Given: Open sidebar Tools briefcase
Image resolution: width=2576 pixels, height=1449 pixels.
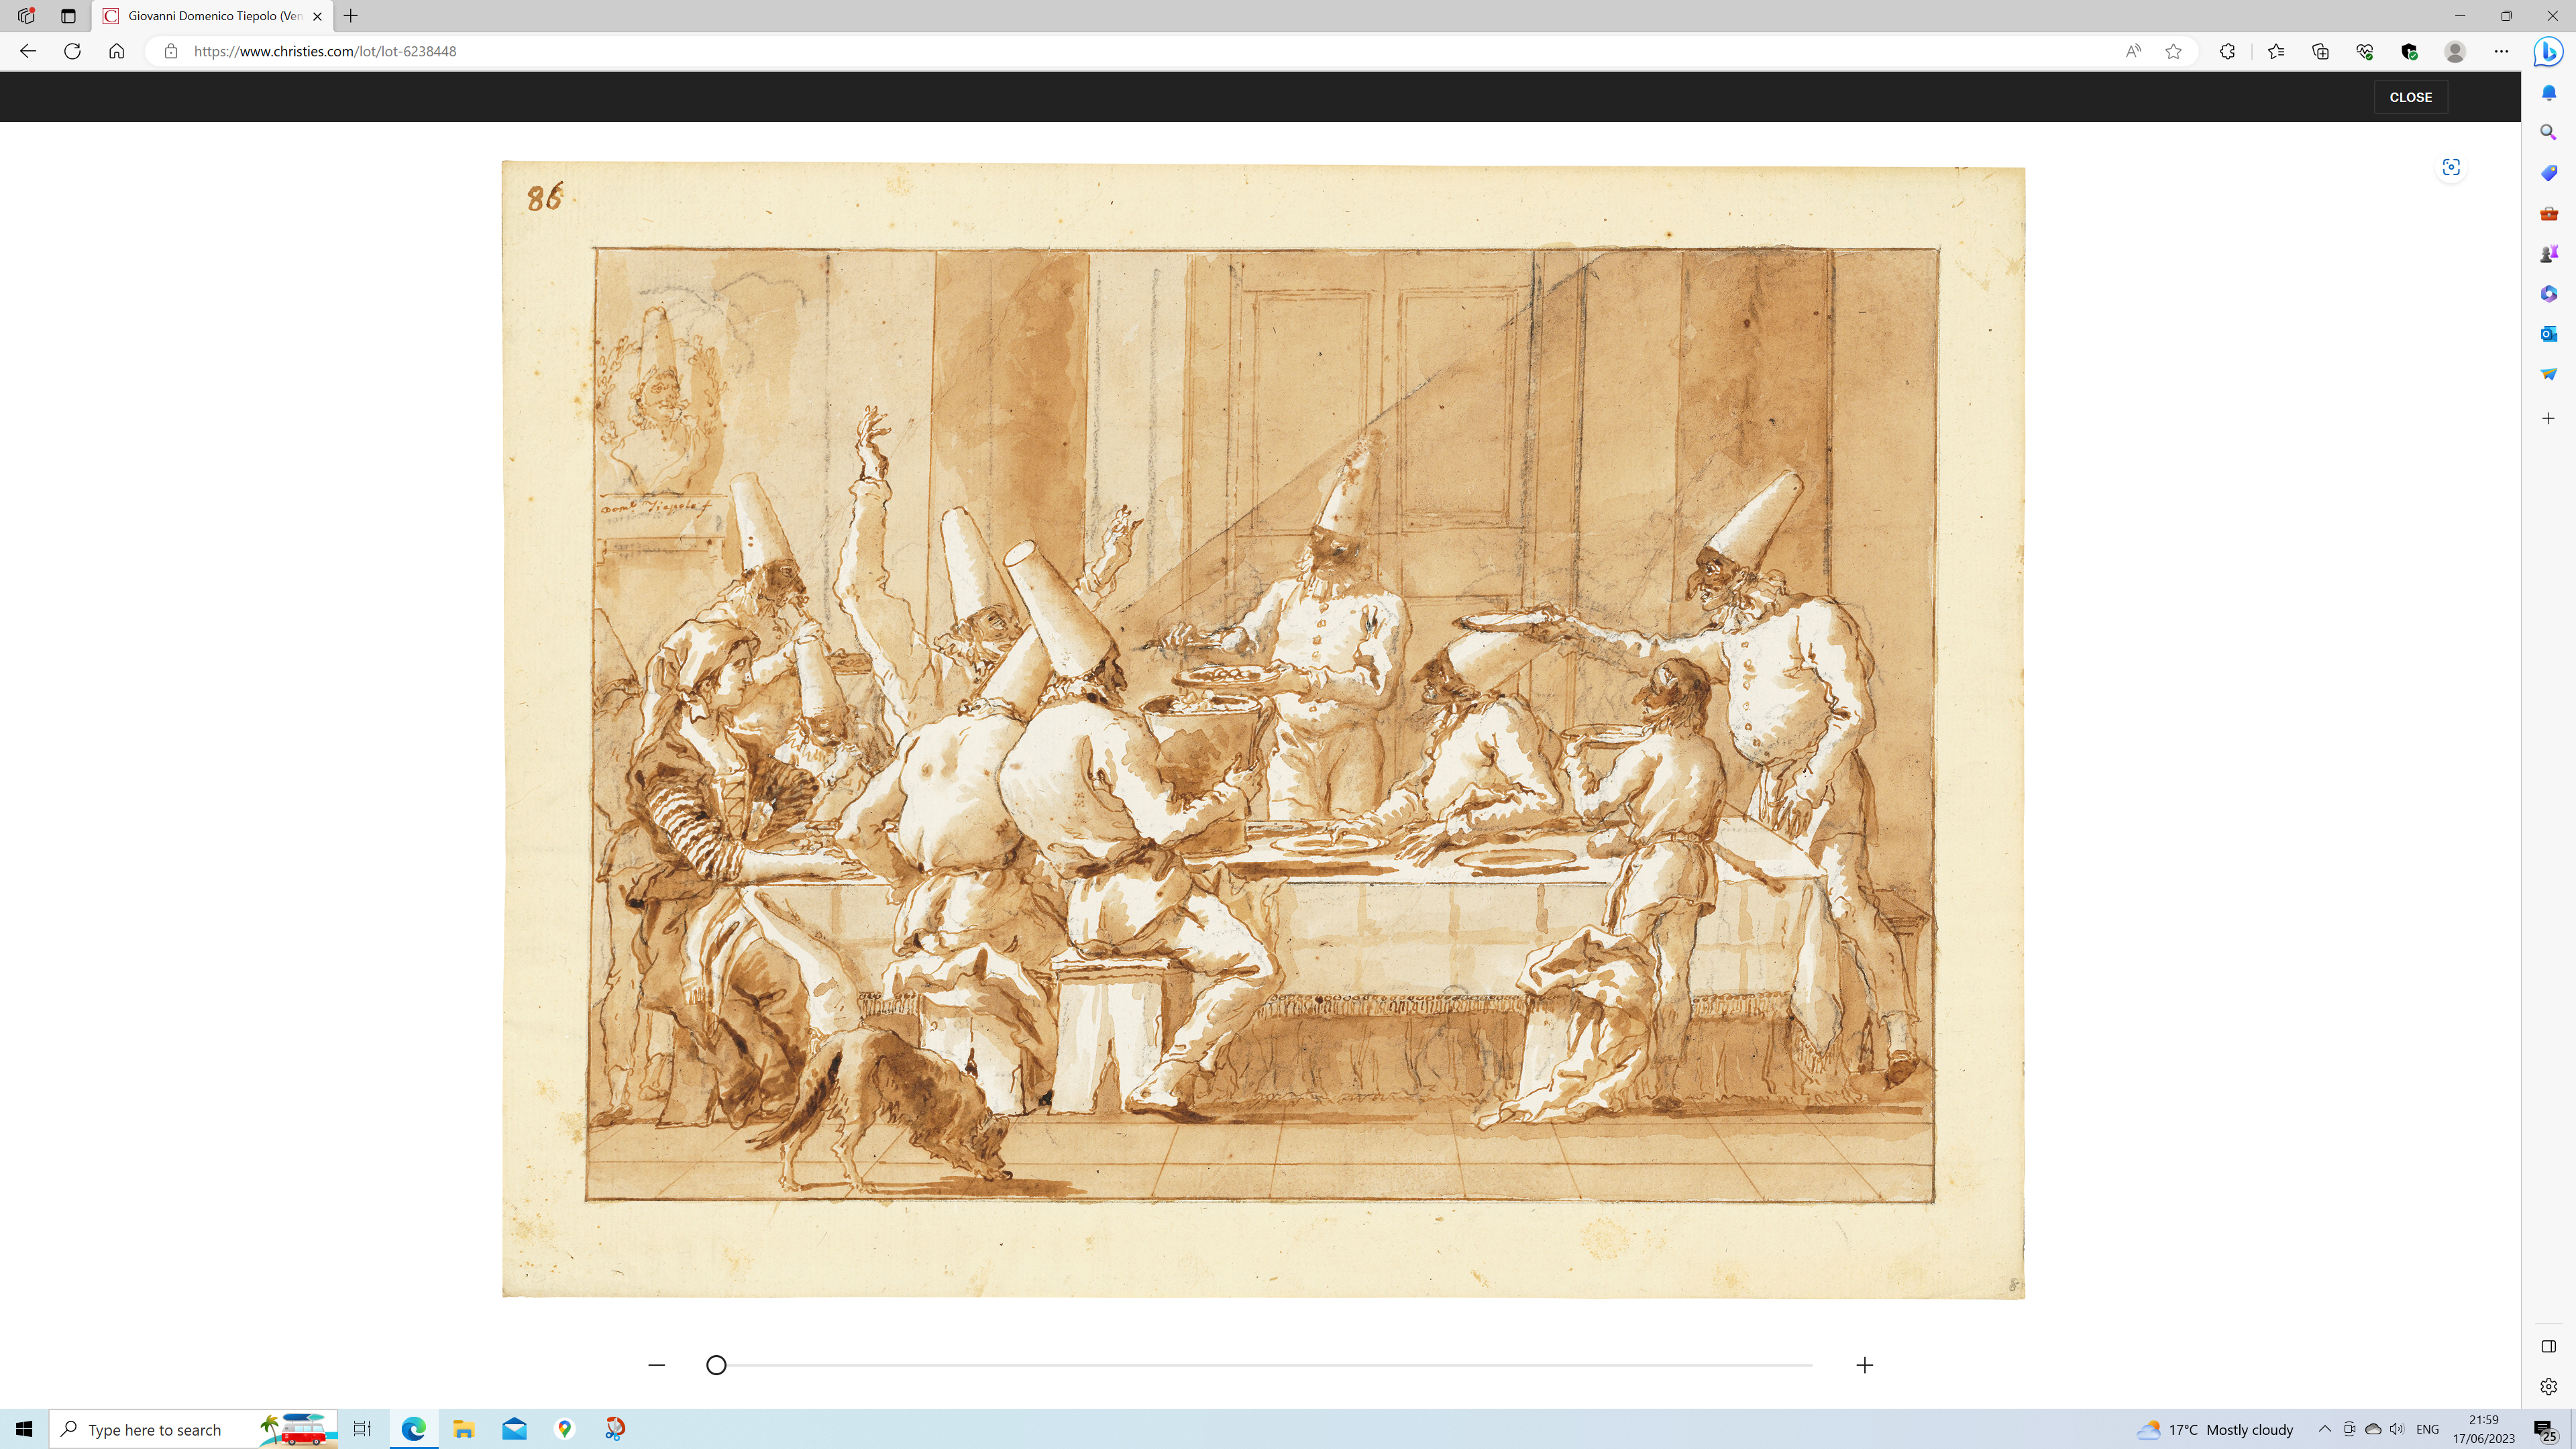Looking at the screenshot, I should [2548, 213].
